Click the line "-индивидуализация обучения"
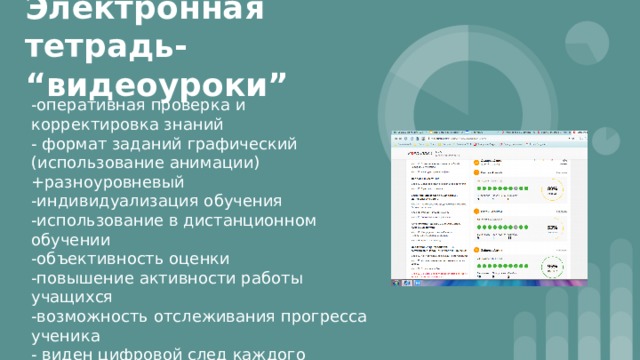This screenshot has width=640, height=360. click(156, 201)
